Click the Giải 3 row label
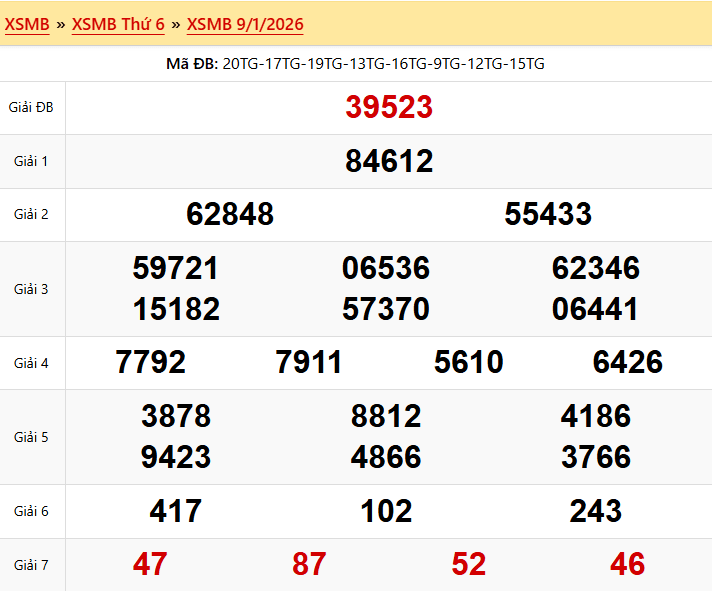Viewport: 712px width, 591px height. [31, 289]
